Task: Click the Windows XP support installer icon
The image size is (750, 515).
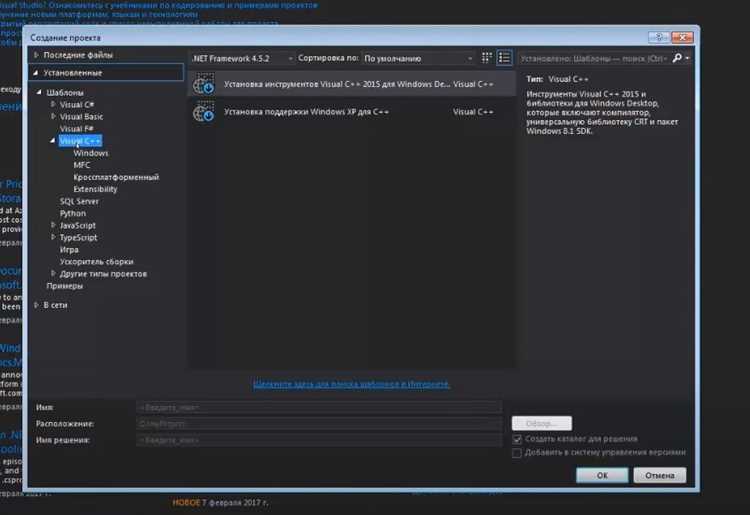Action: click(204, 112)
